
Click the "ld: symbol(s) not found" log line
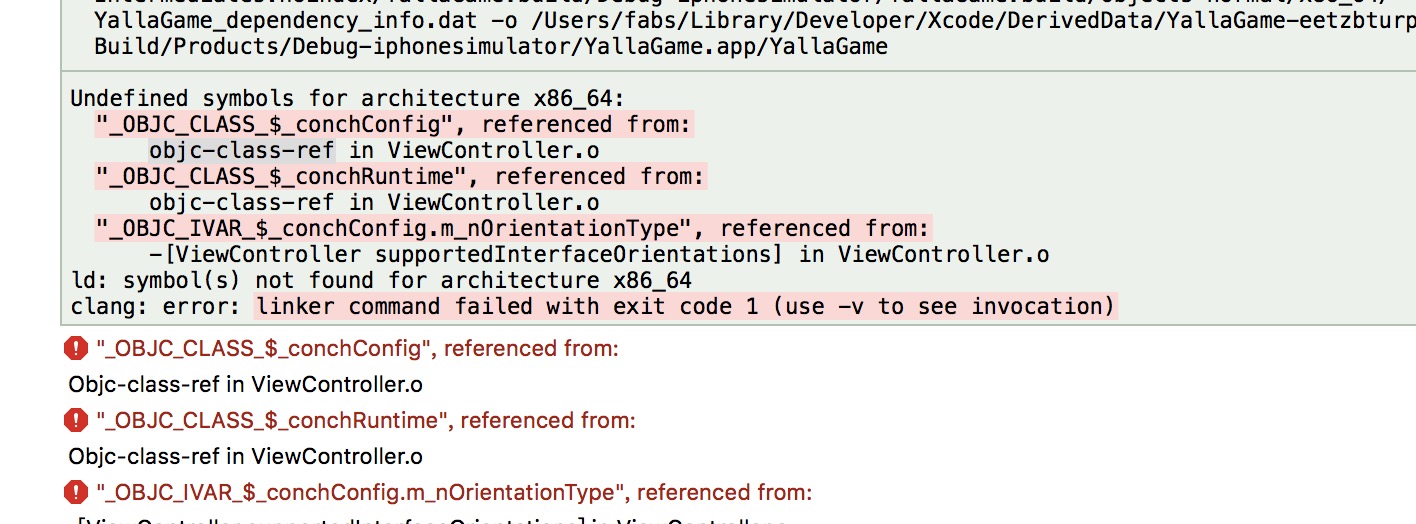point(381,280)
